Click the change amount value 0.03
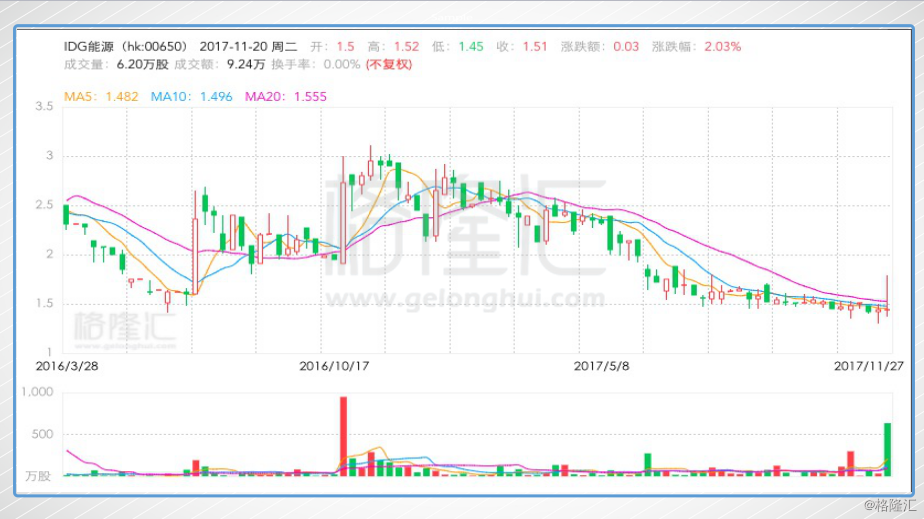 coord(626,47)
